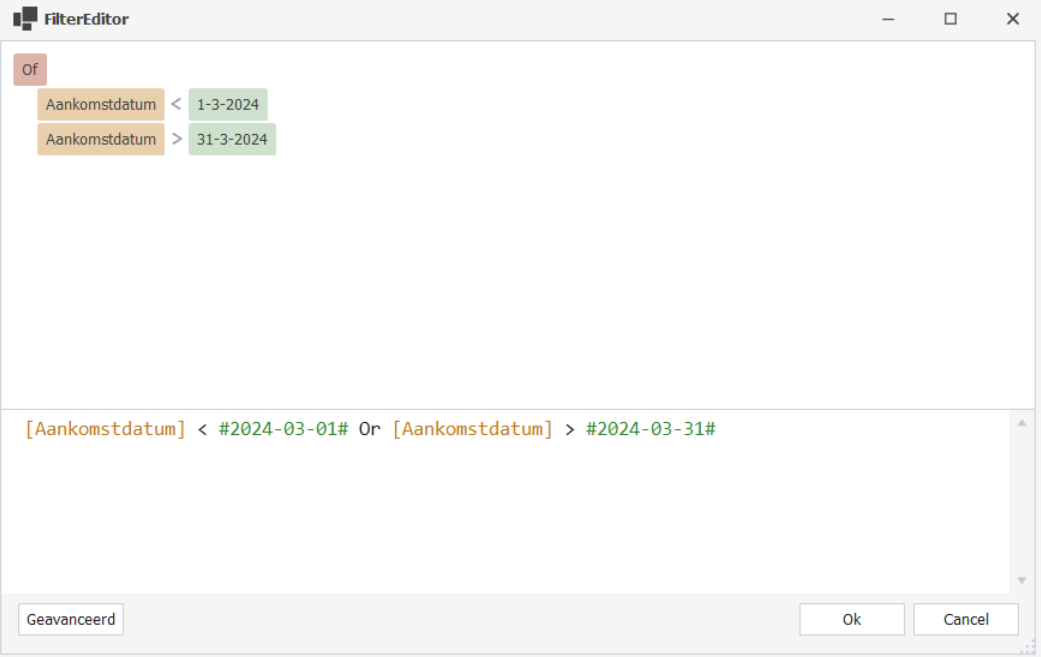Click second [Aankomstdatum] after 'Or' in expression
Image resolution: width=1041 pixels, height=657 pixels.
pos(472,429)
